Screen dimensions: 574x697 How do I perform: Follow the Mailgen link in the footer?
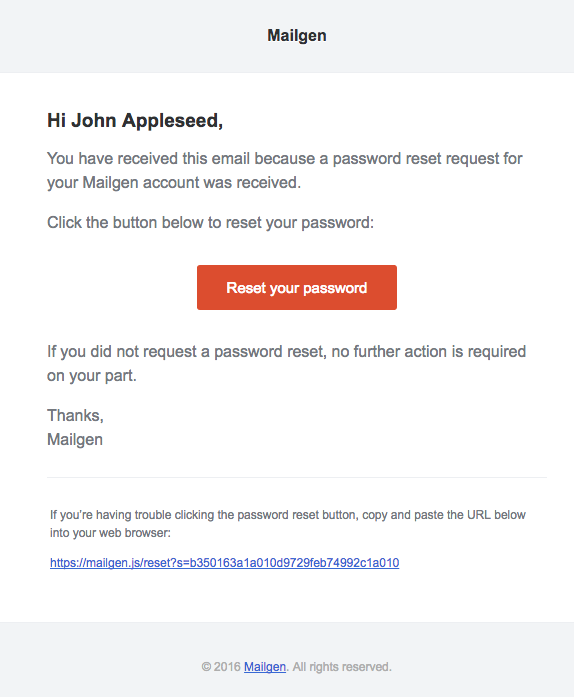[x=265, y=667]
